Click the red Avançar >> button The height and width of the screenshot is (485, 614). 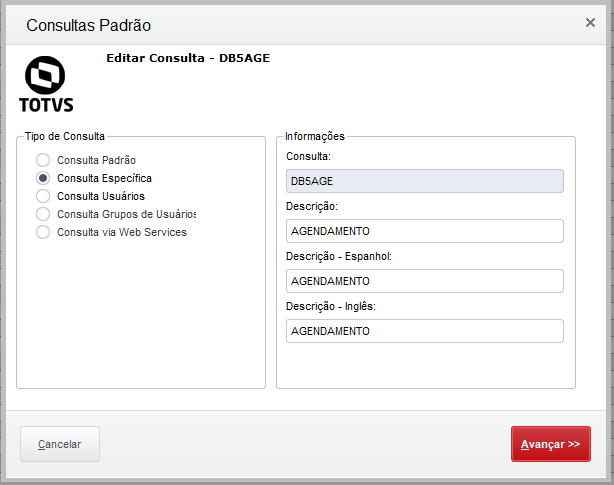[551, 444]
